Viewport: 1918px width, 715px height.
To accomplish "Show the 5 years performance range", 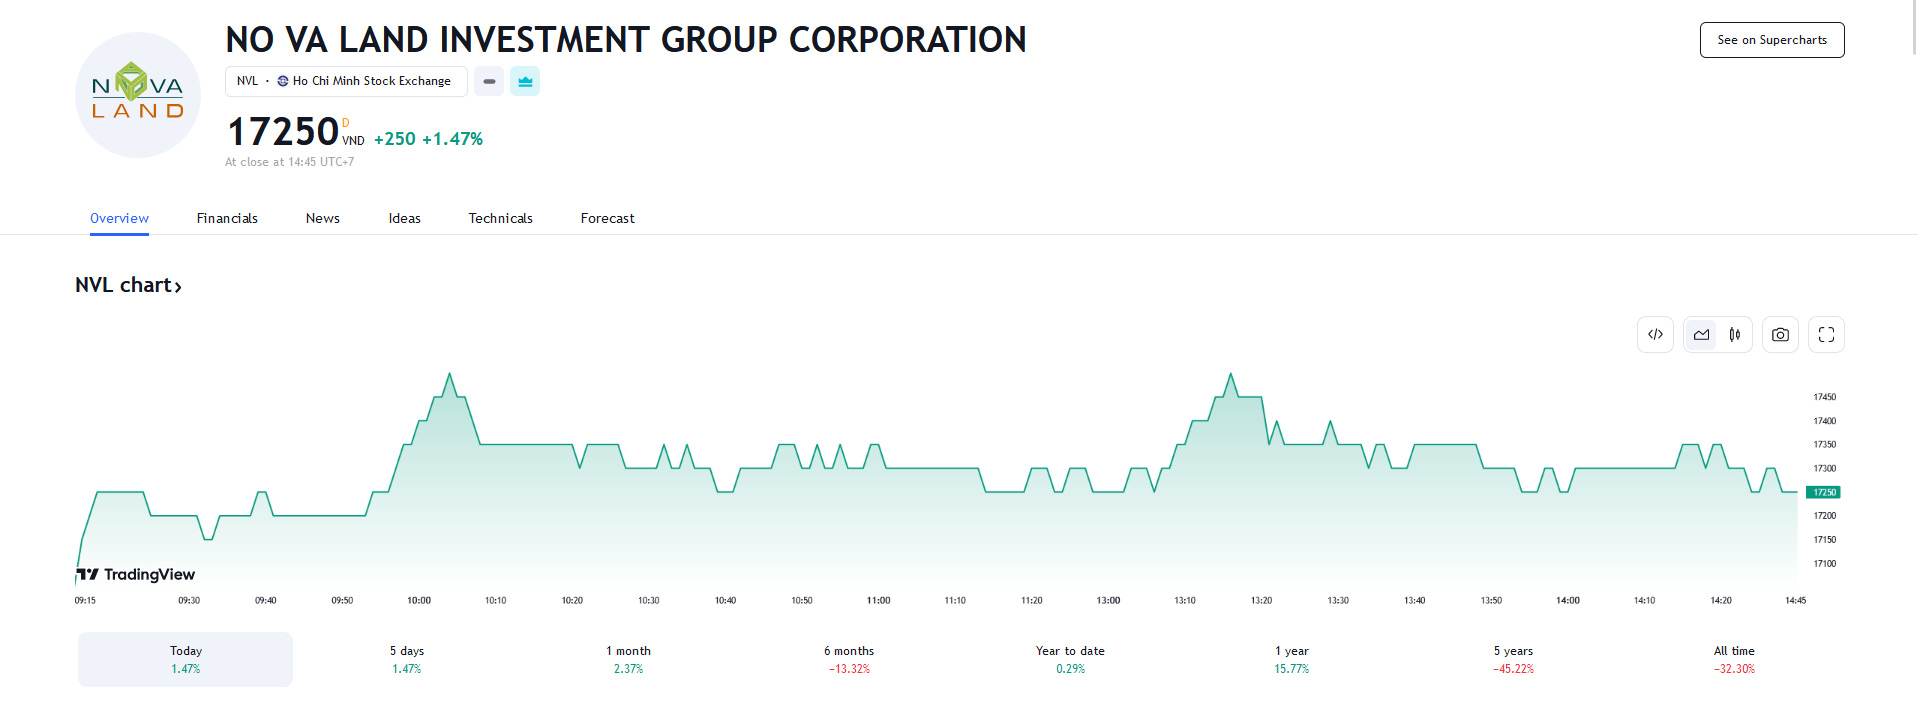I will click(1513, 659).
